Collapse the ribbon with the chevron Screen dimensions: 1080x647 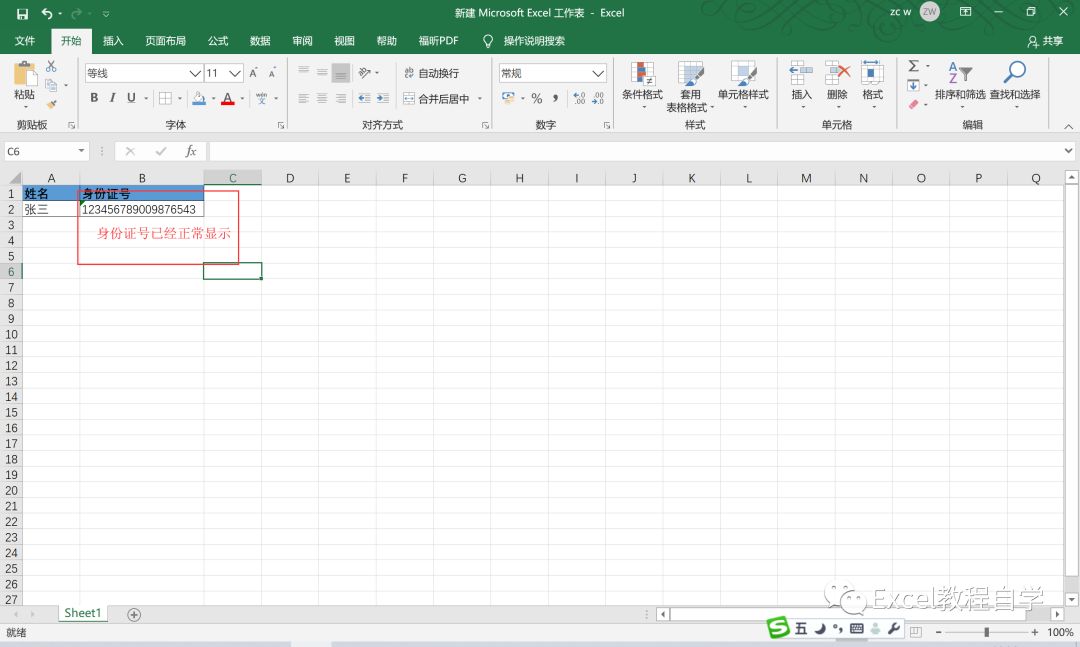(x=1068, y=126)
